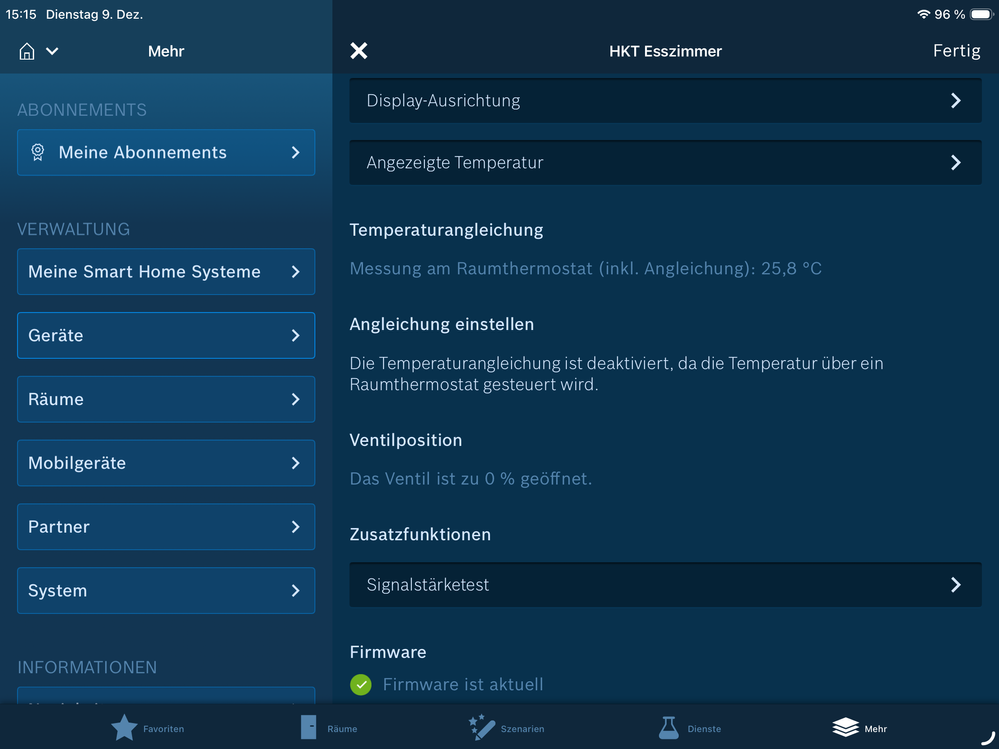Open Meine Abonnements
The width and height of the screenshot is (999, 749).
[165, 152]
